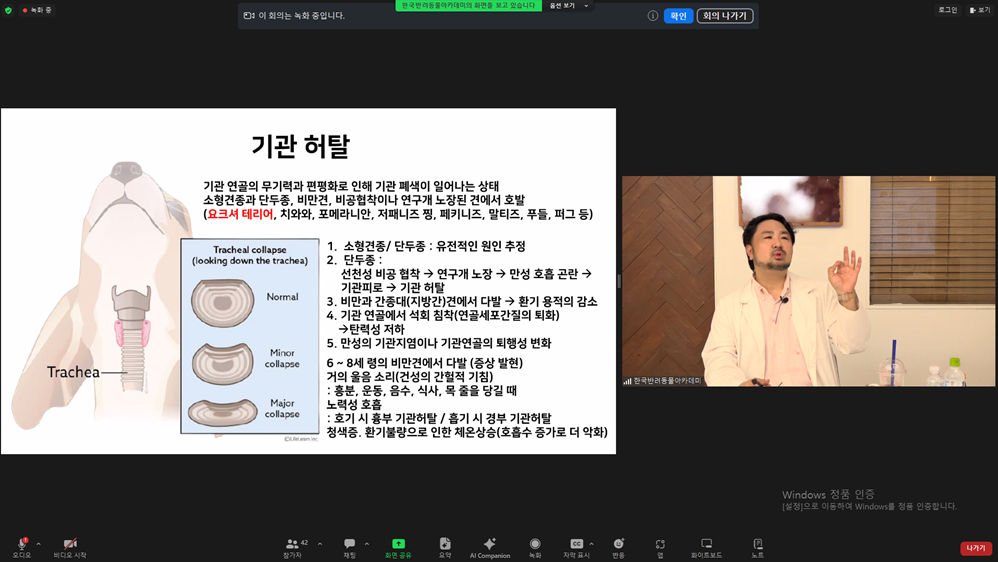Click the green encryption shield icon

point(8,10)
